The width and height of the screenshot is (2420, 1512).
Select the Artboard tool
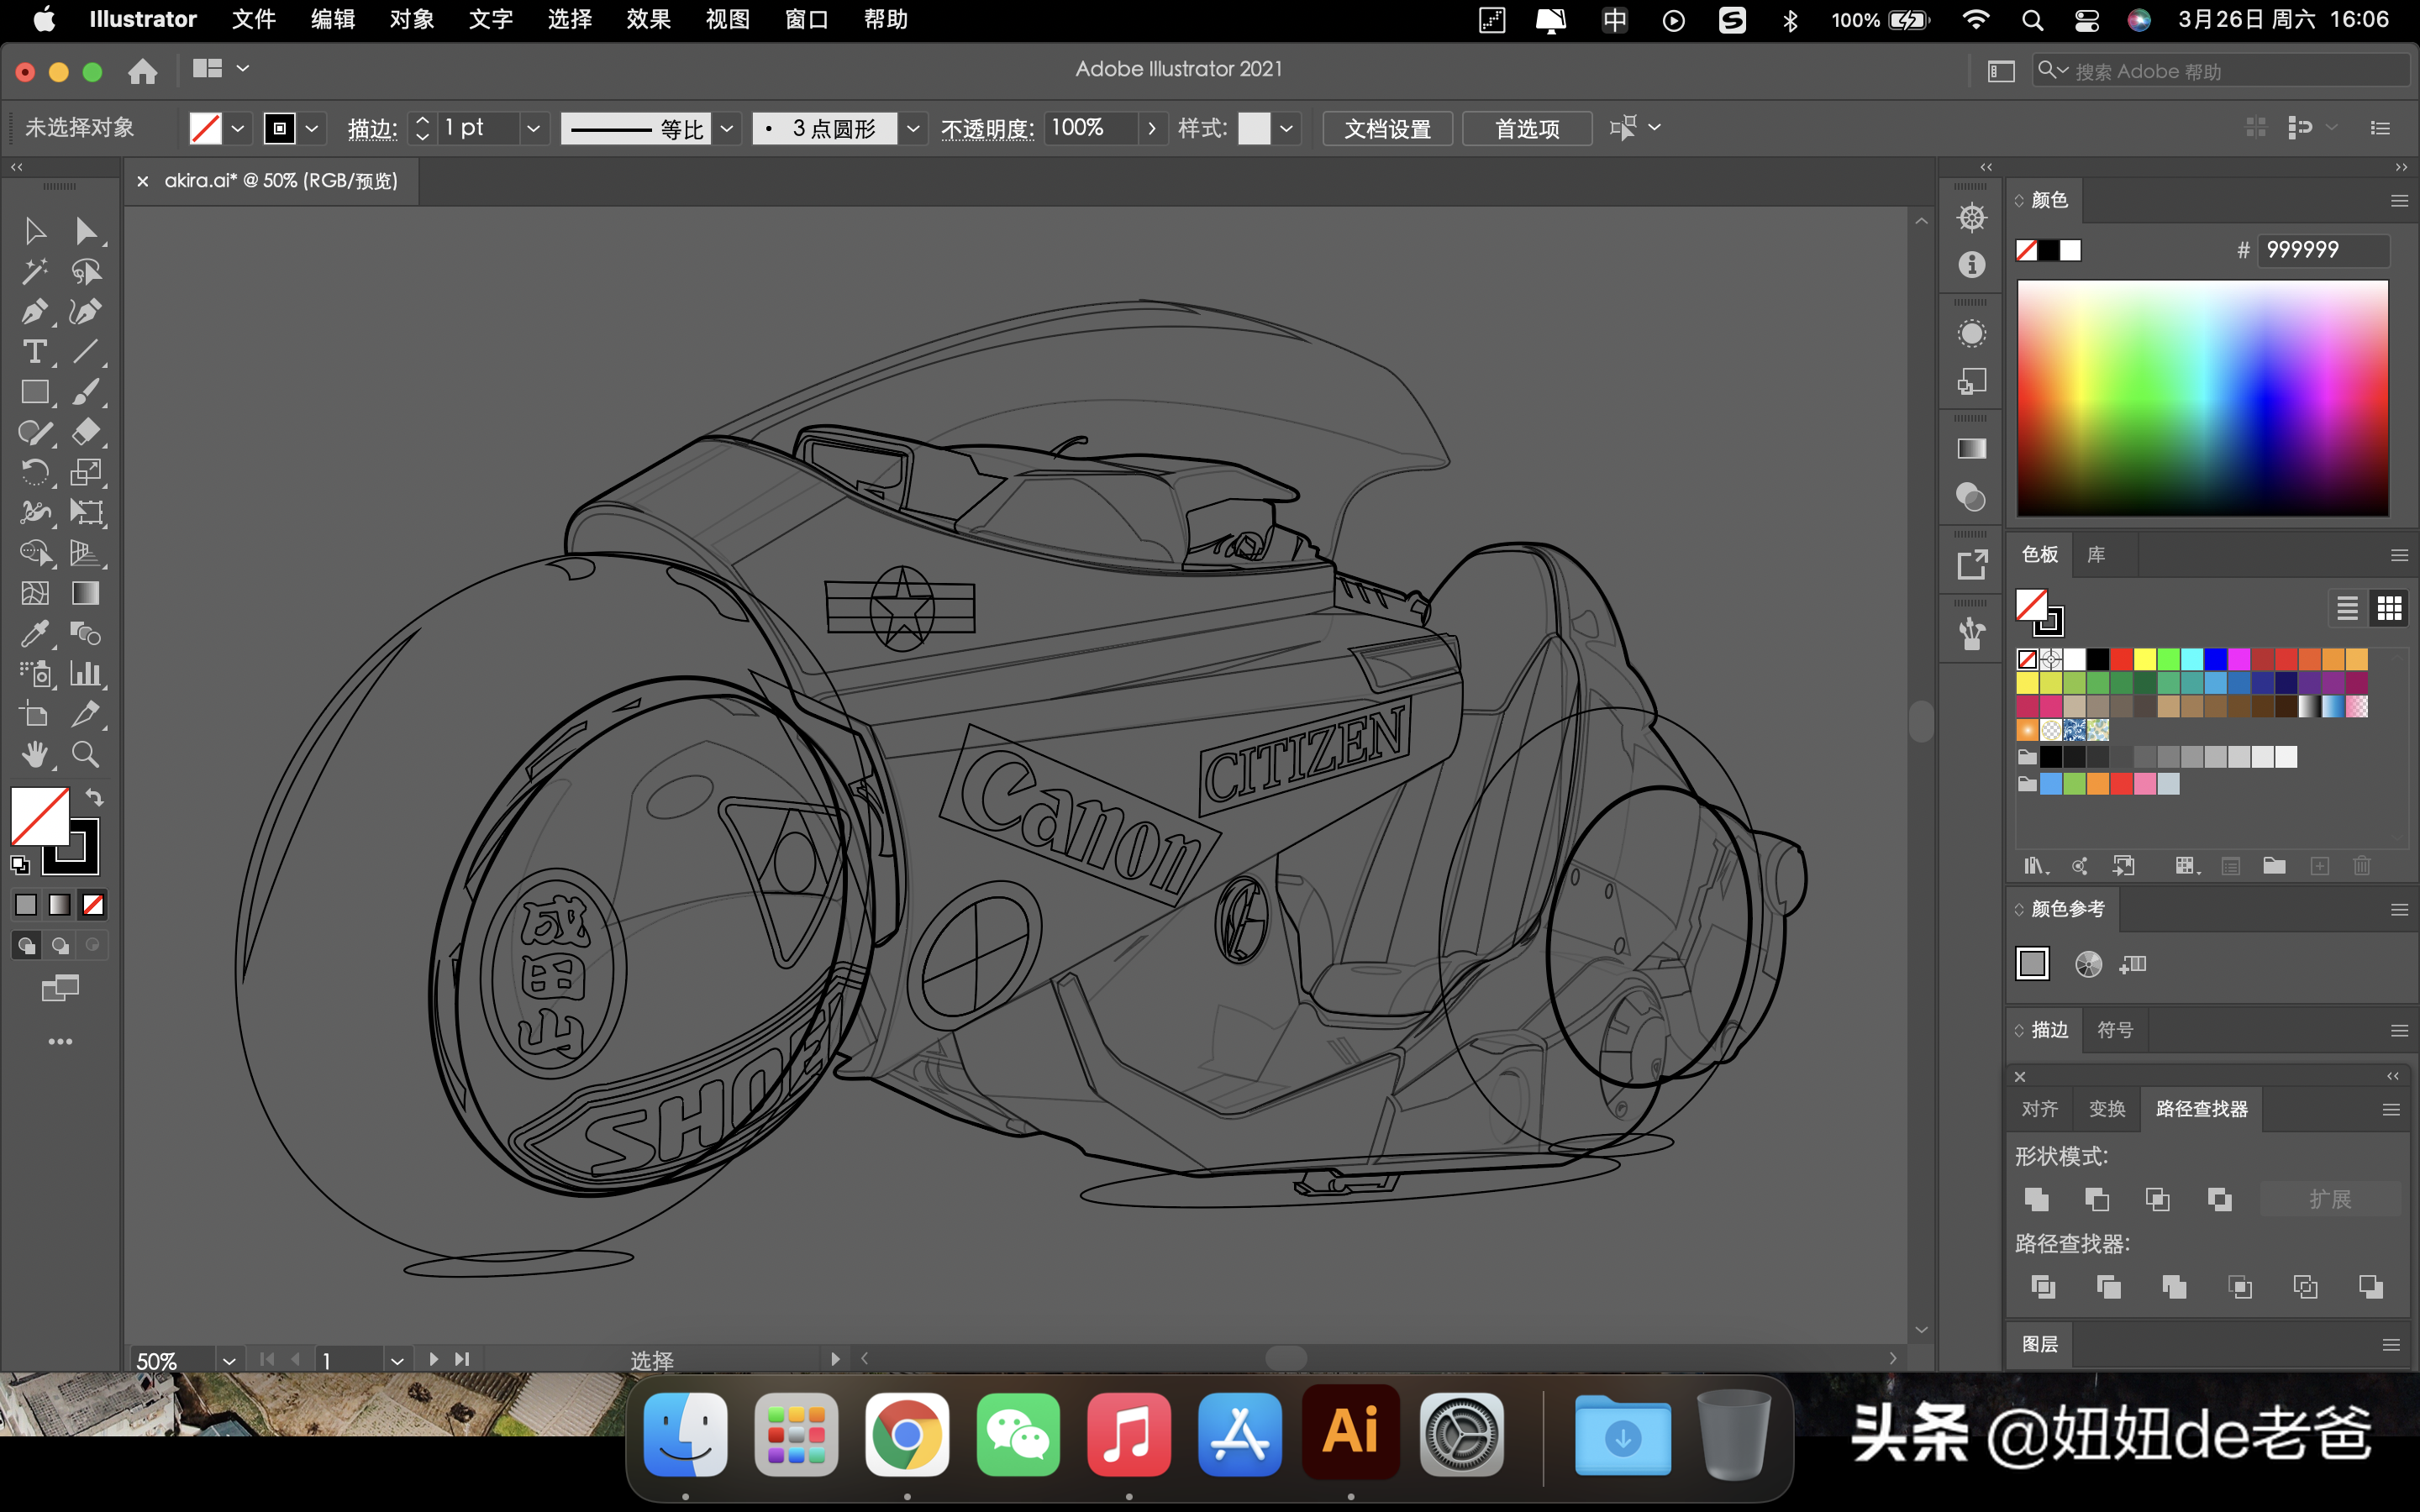tap(35, 714)
